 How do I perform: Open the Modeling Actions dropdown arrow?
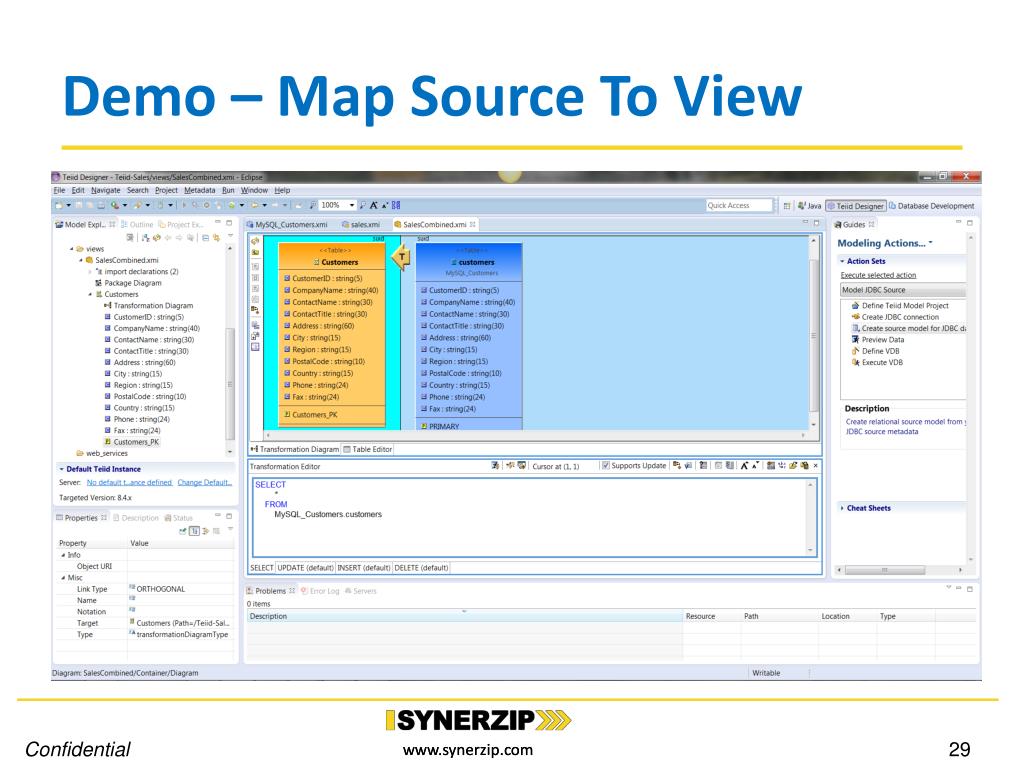(x=931, y=243)
